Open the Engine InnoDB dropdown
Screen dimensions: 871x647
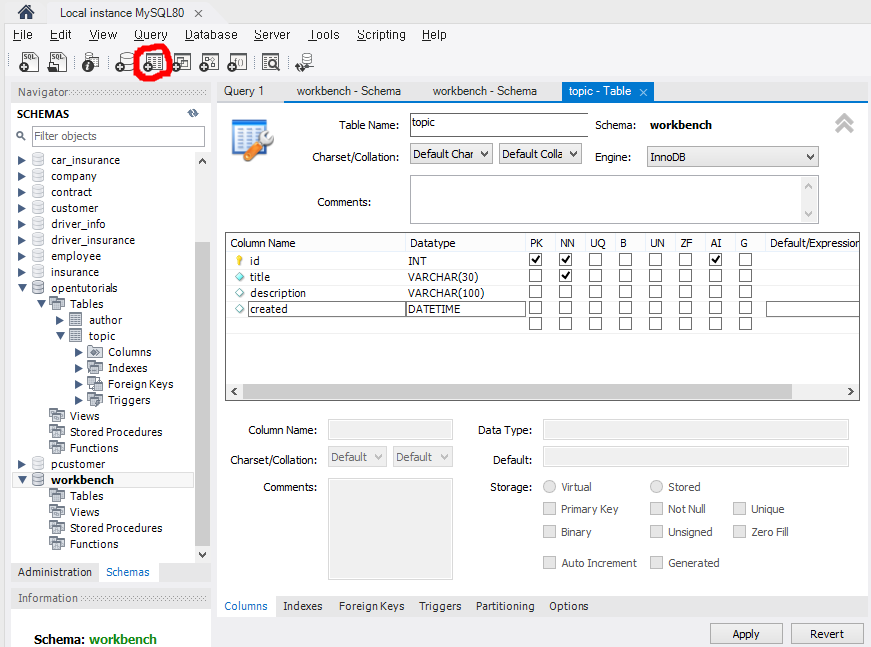pyautogui.click(x=732, y=157)
